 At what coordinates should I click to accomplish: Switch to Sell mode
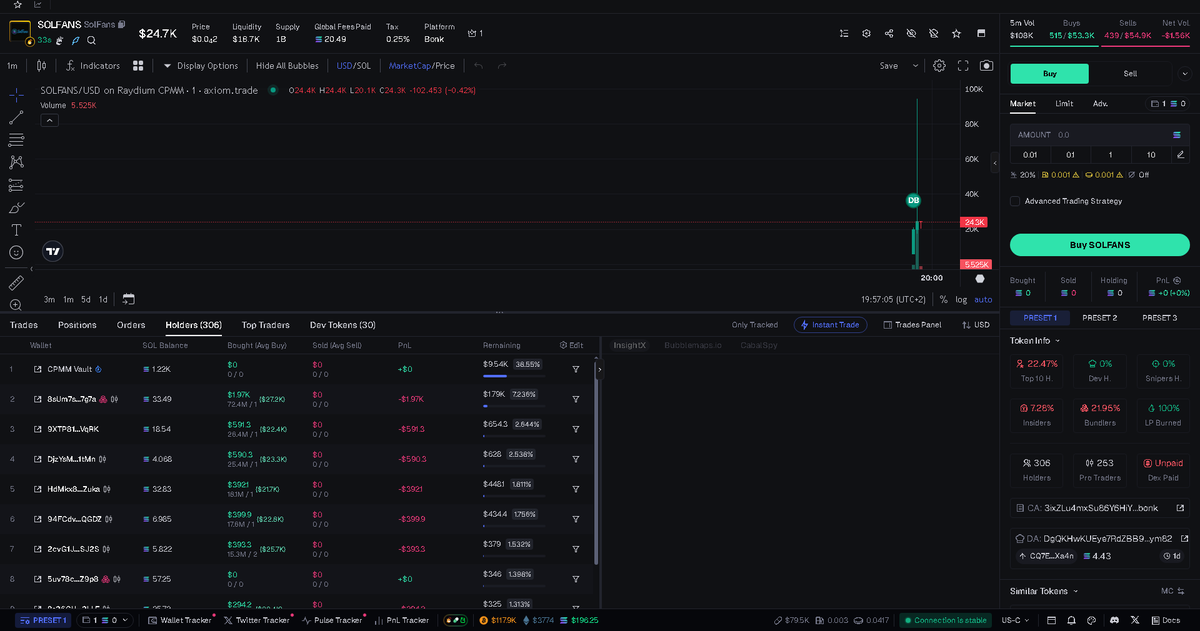click(1130, 73)
